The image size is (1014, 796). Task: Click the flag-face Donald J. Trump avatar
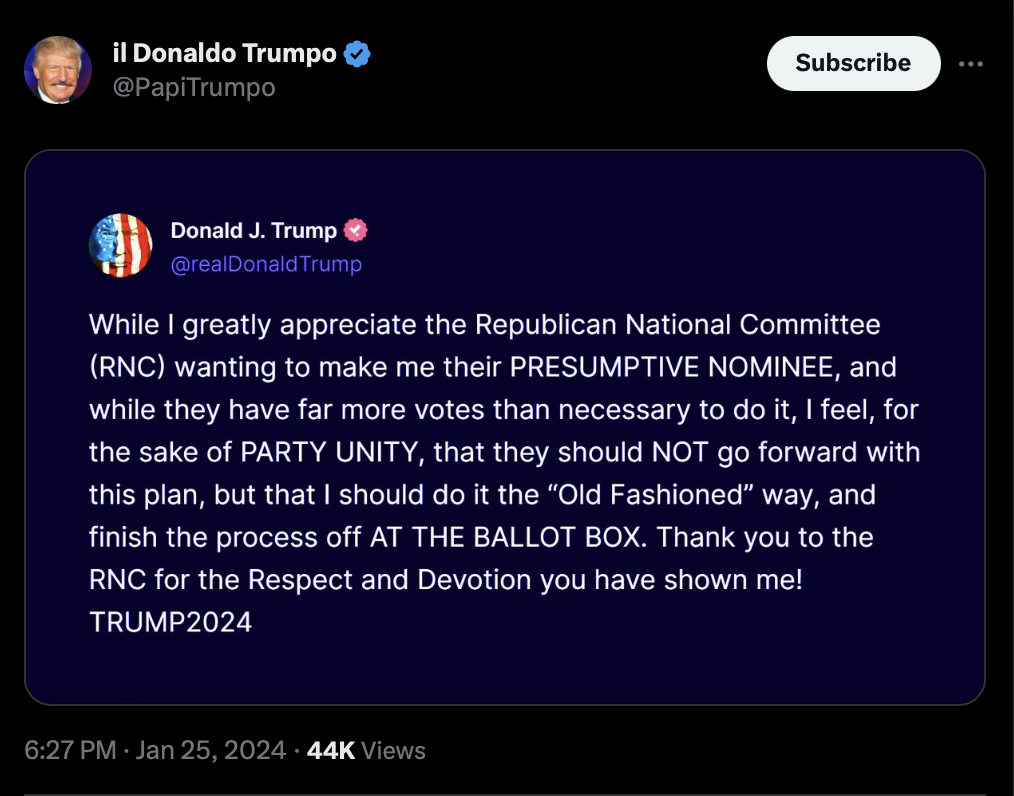click(x=120, y=245)
